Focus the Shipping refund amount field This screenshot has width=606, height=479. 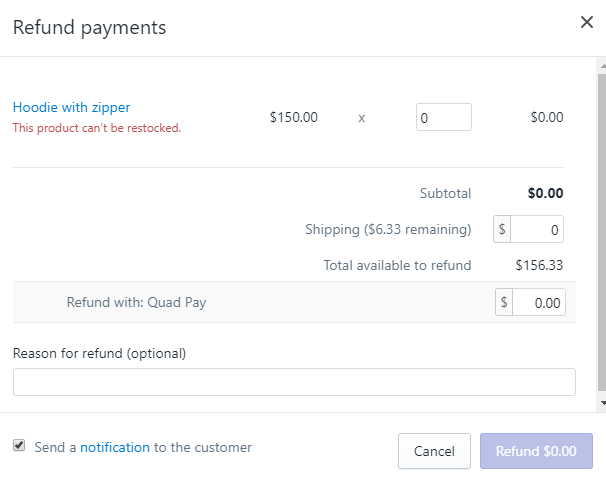(538, 230)
